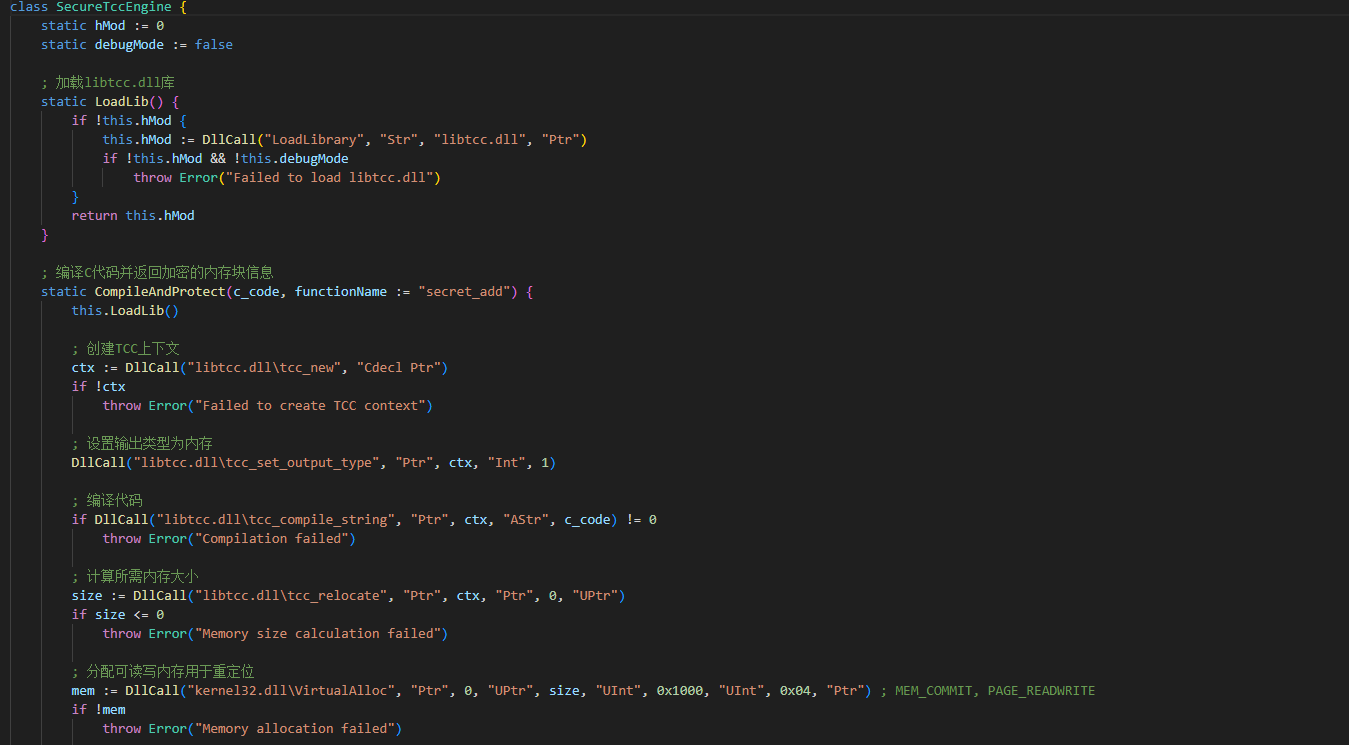Click the comment "; 计算所需内存大小"

(135, 577)
